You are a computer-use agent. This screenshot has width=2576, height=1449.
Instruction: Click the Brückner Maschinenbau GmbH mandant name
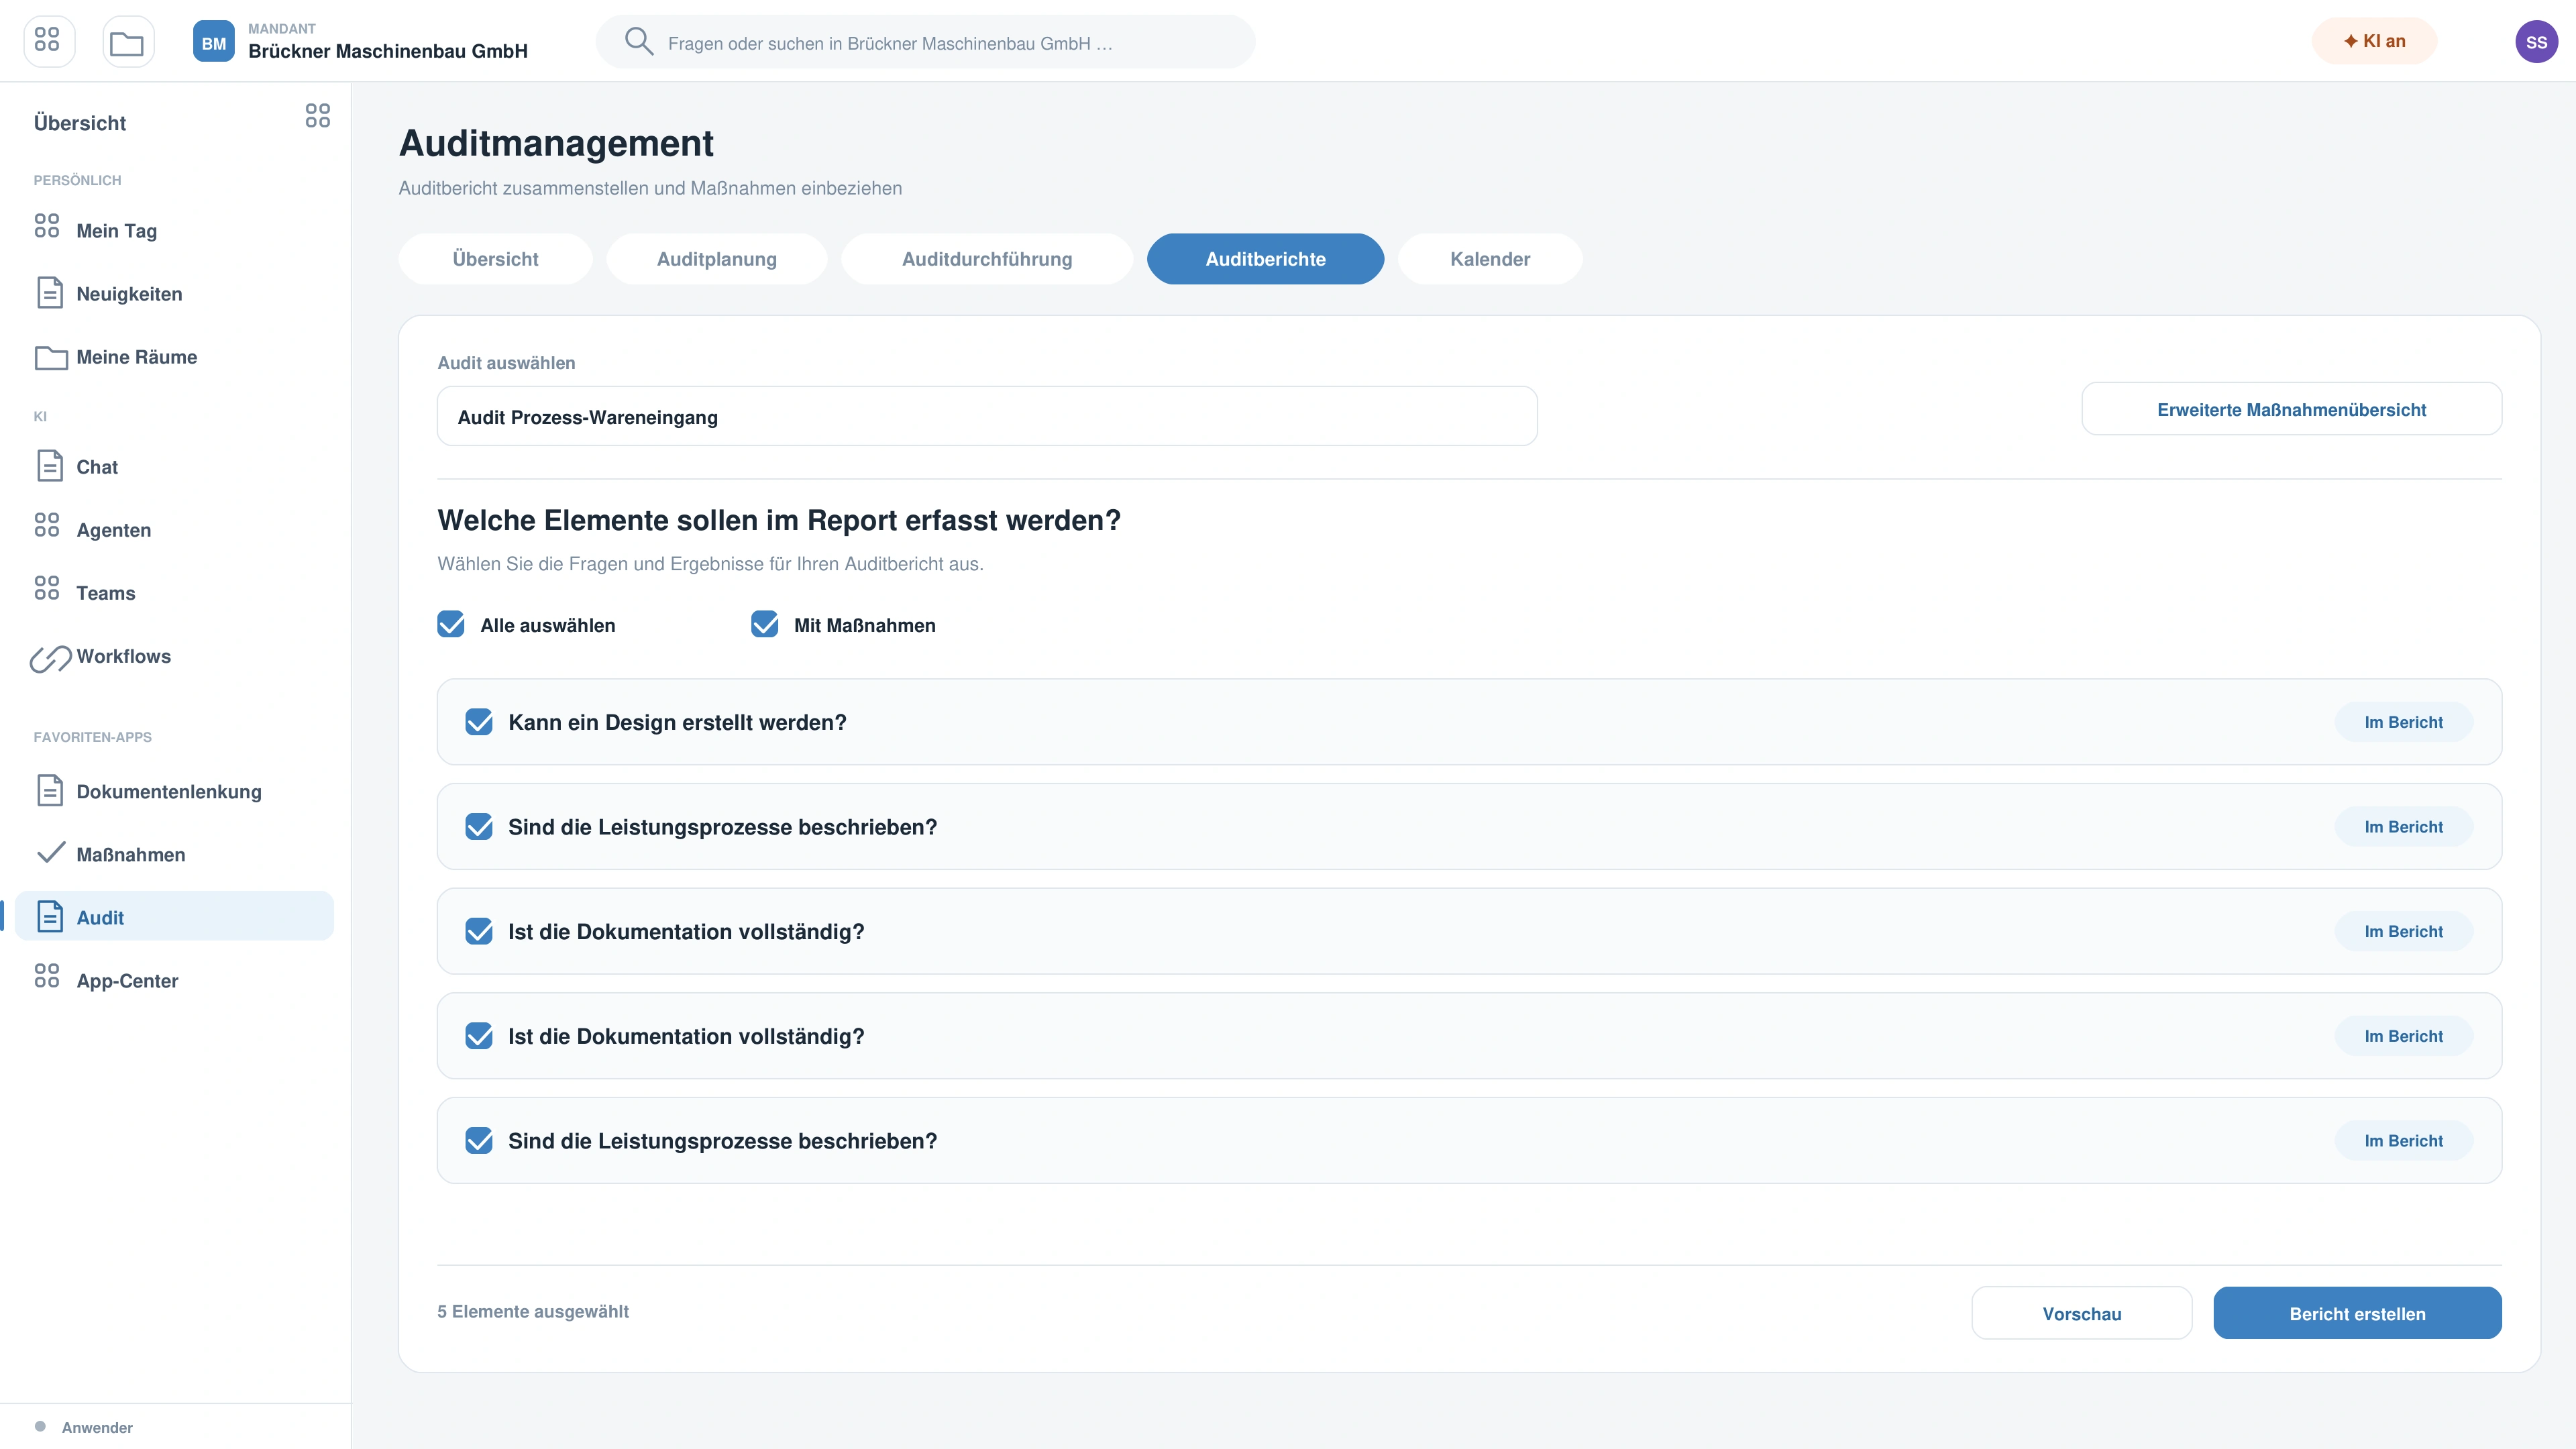pyautogui.click(x=388, y=51)
